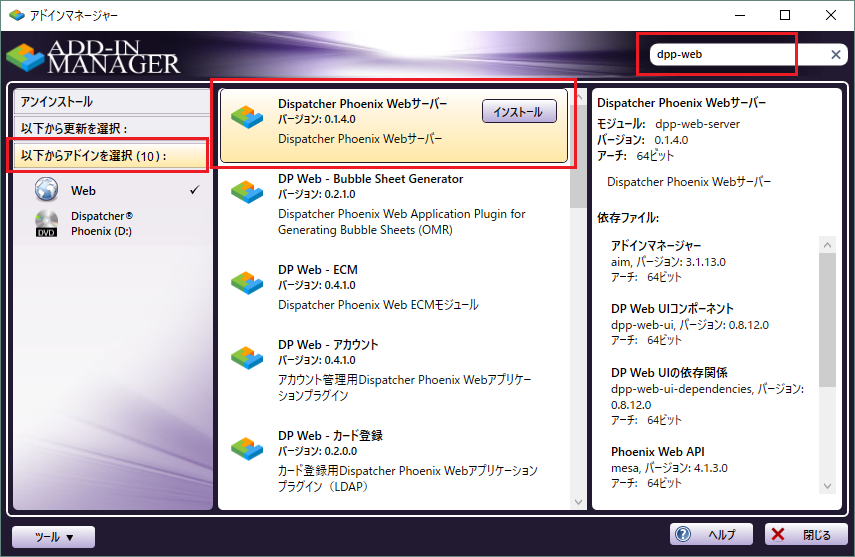Maximize the アドインマネージャー window
The image size is (855, 557).
tap(785, 15)
